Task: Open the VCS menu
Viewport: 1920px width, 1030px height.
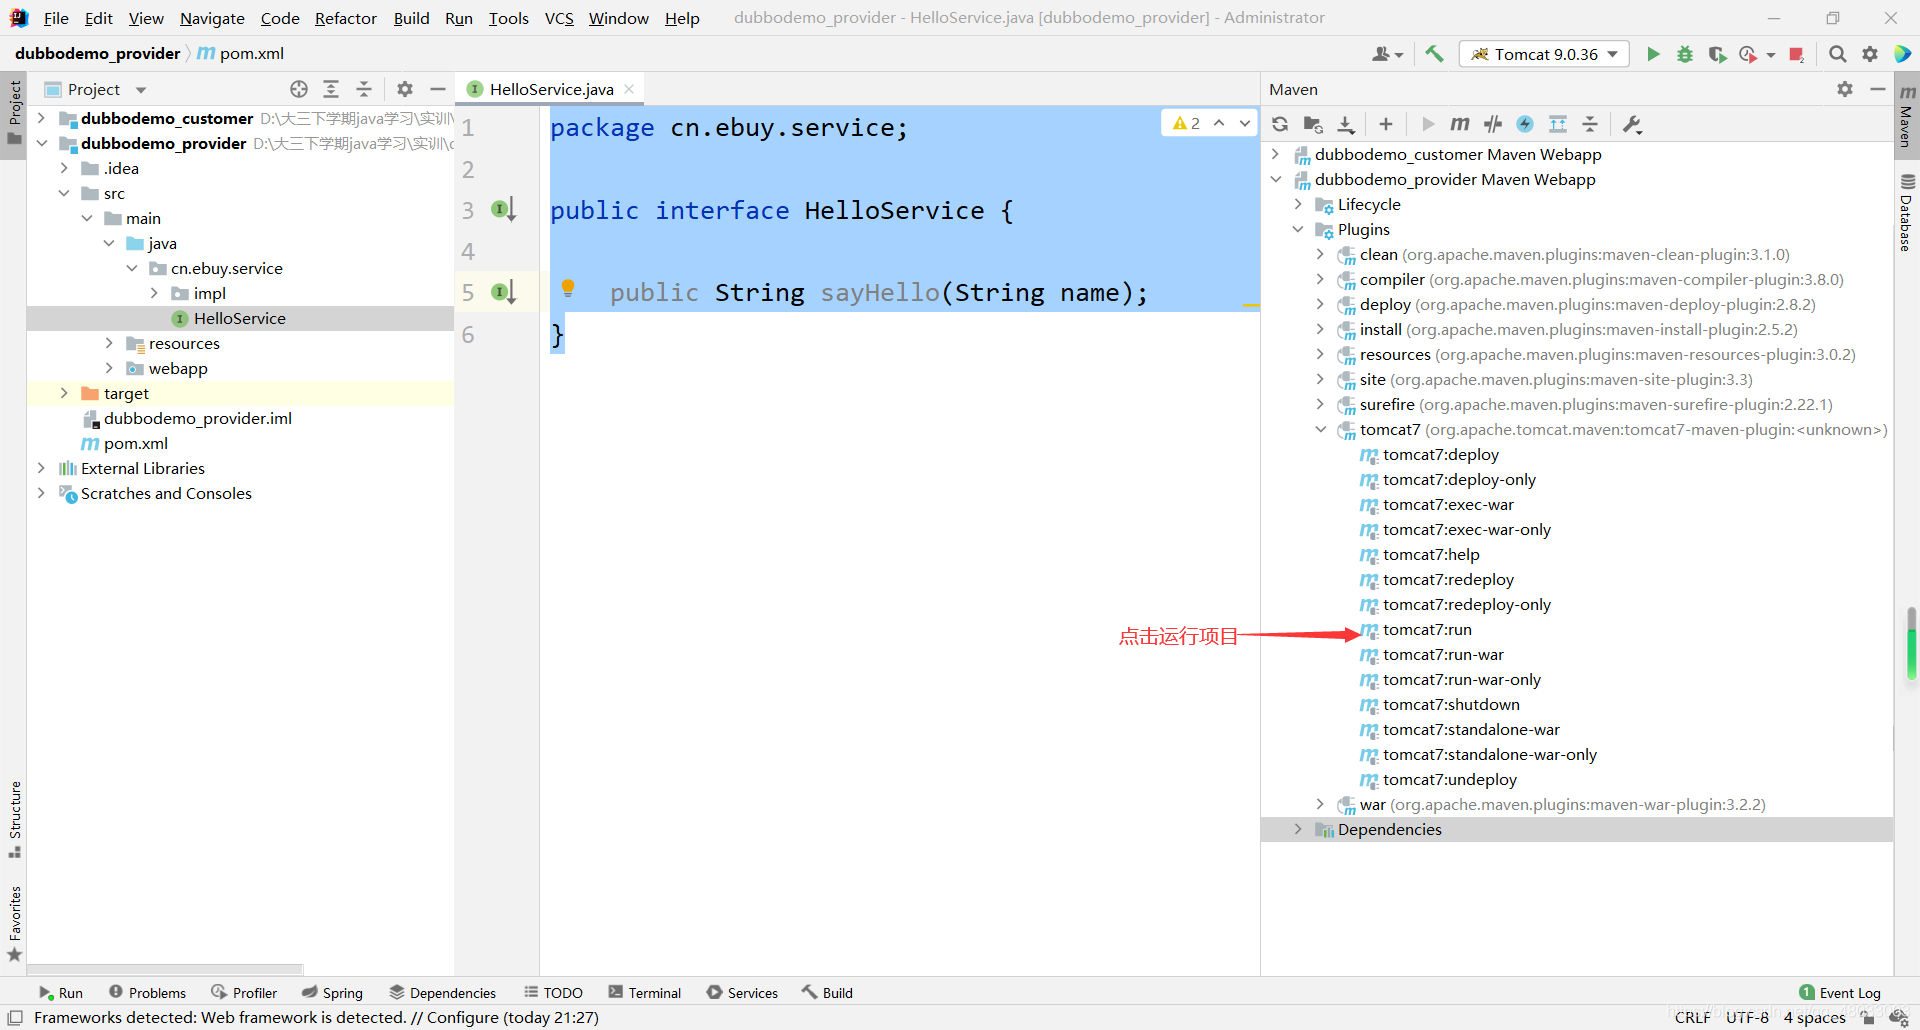Action: click(559, 18)
